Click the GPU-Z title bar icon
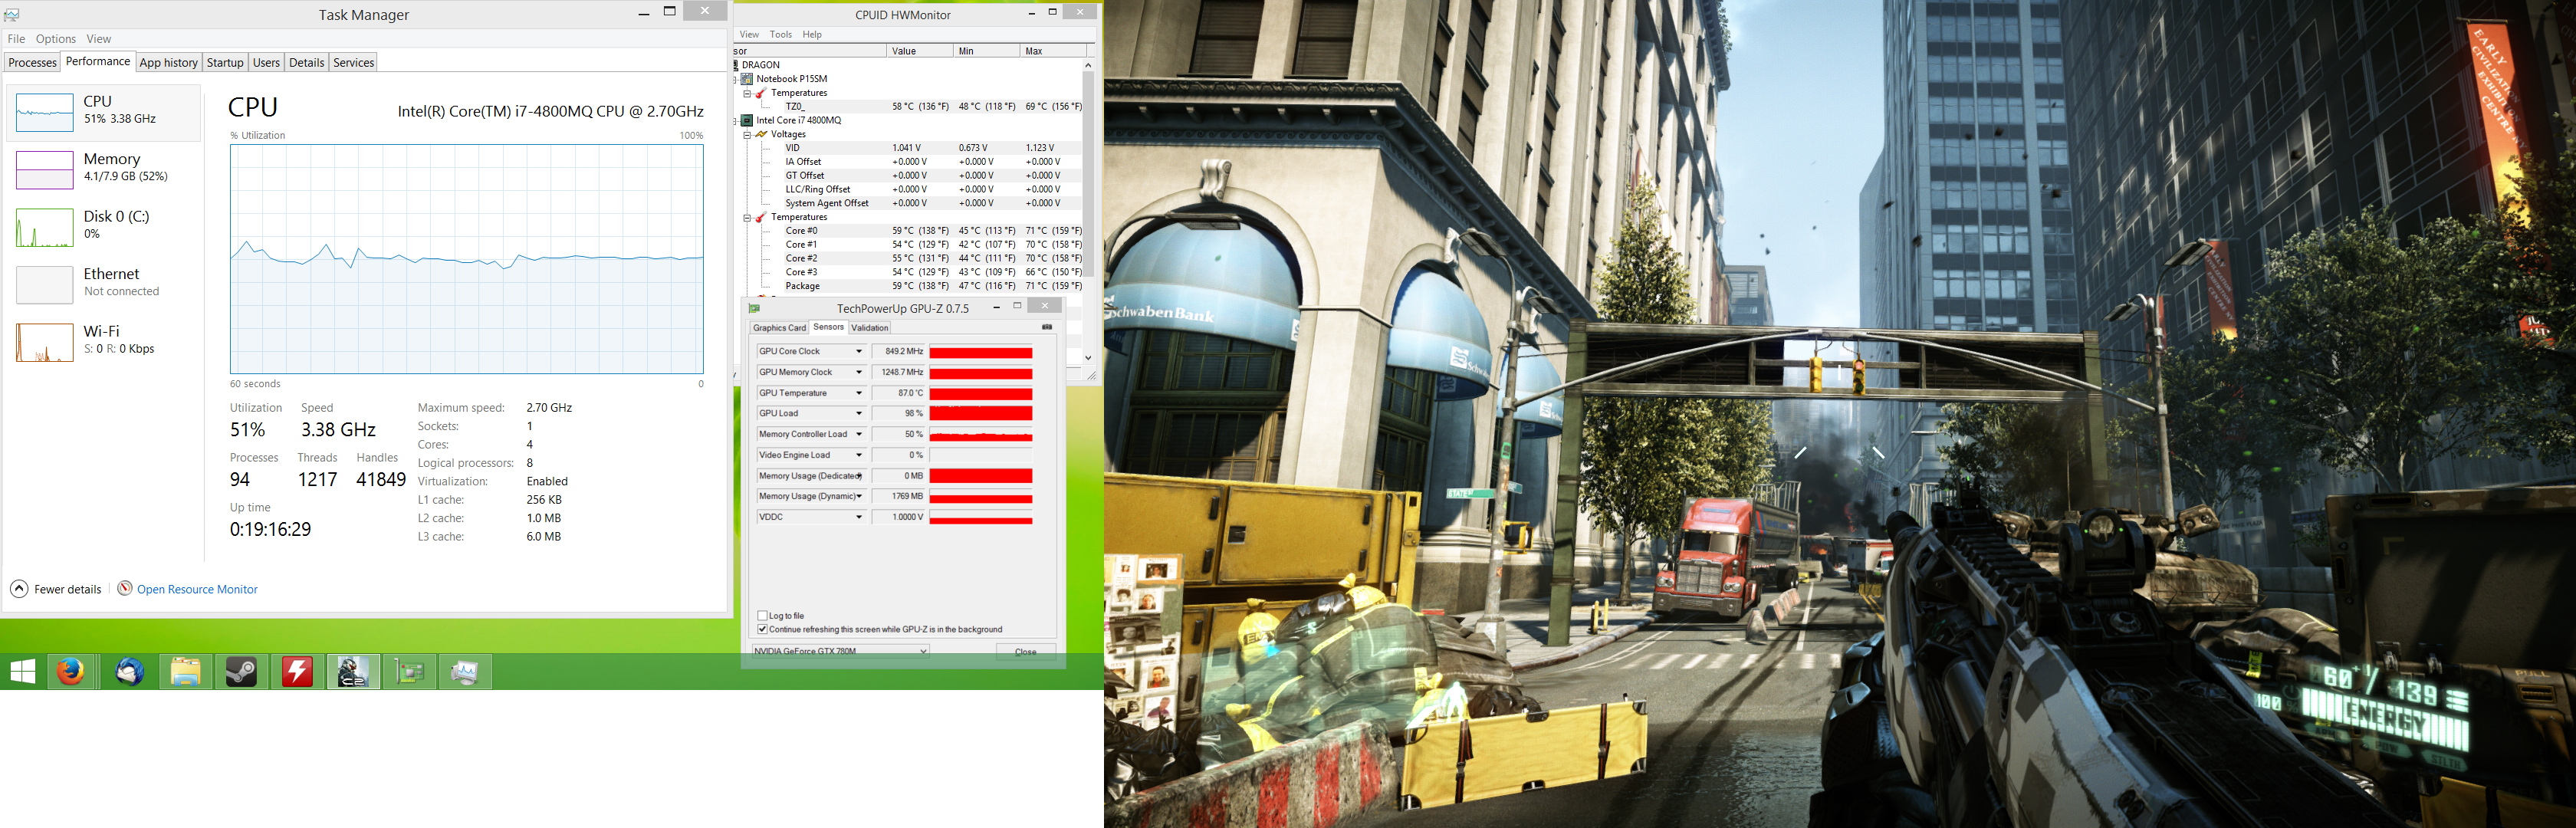Viewport: 2576px width, 828px height. tap(755, 308)
